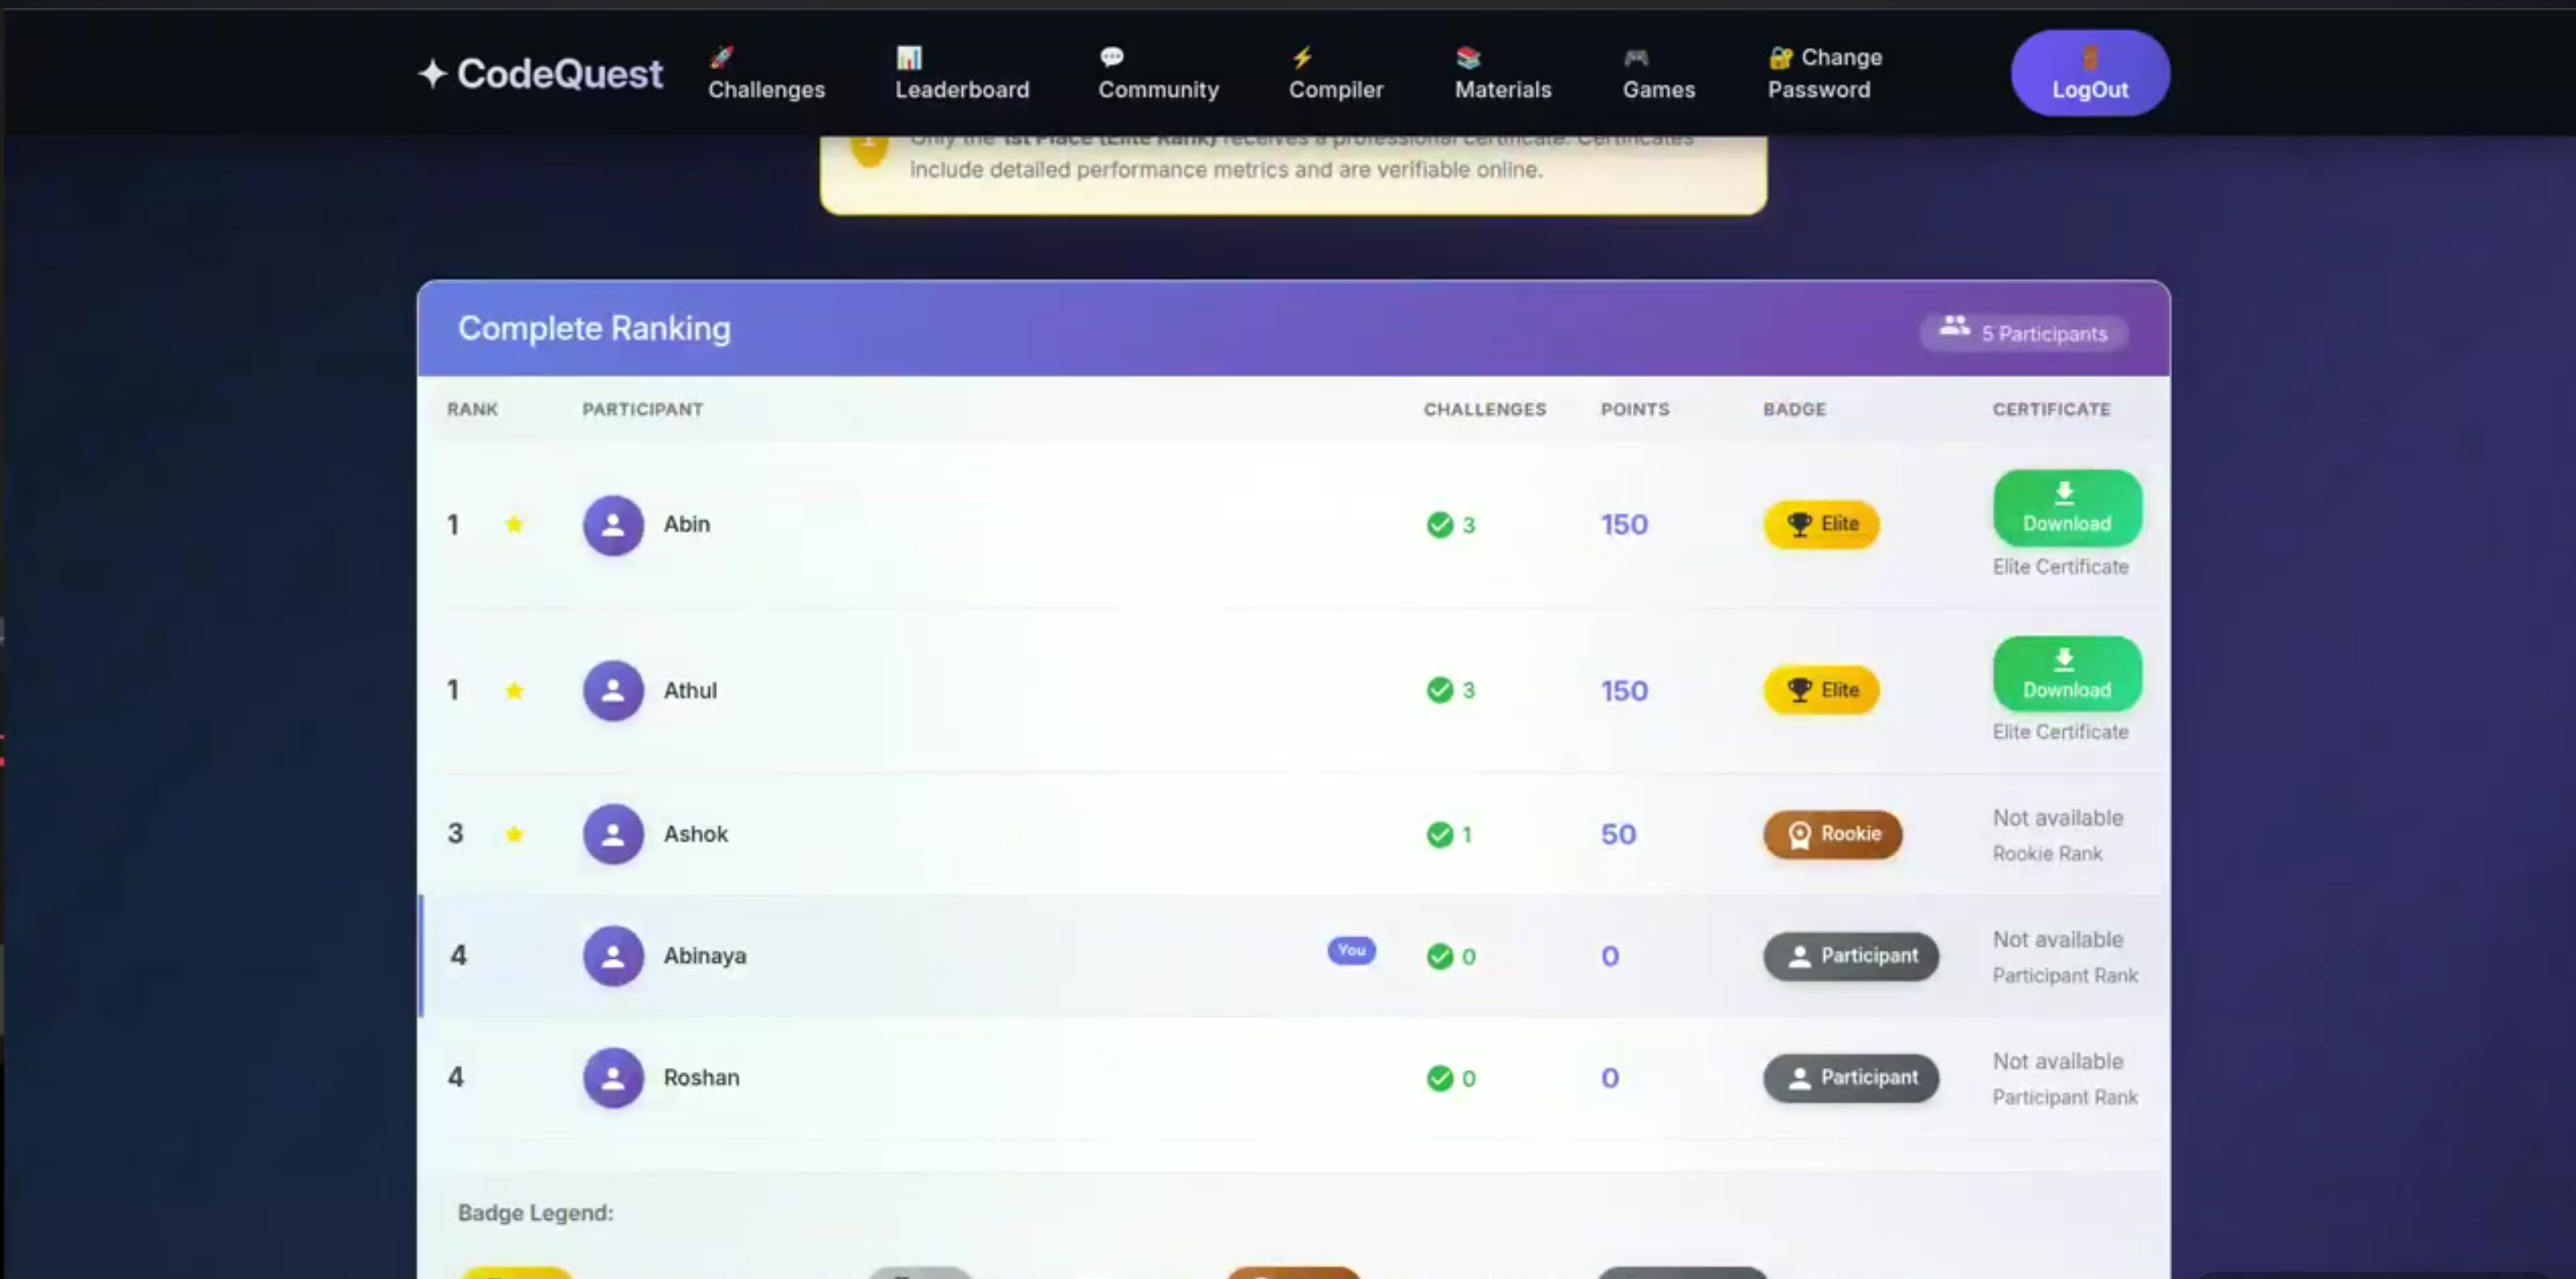Open Change Password
Image resolution: width=2576 pixels, height=1279 pixels.
point(1824,73)
